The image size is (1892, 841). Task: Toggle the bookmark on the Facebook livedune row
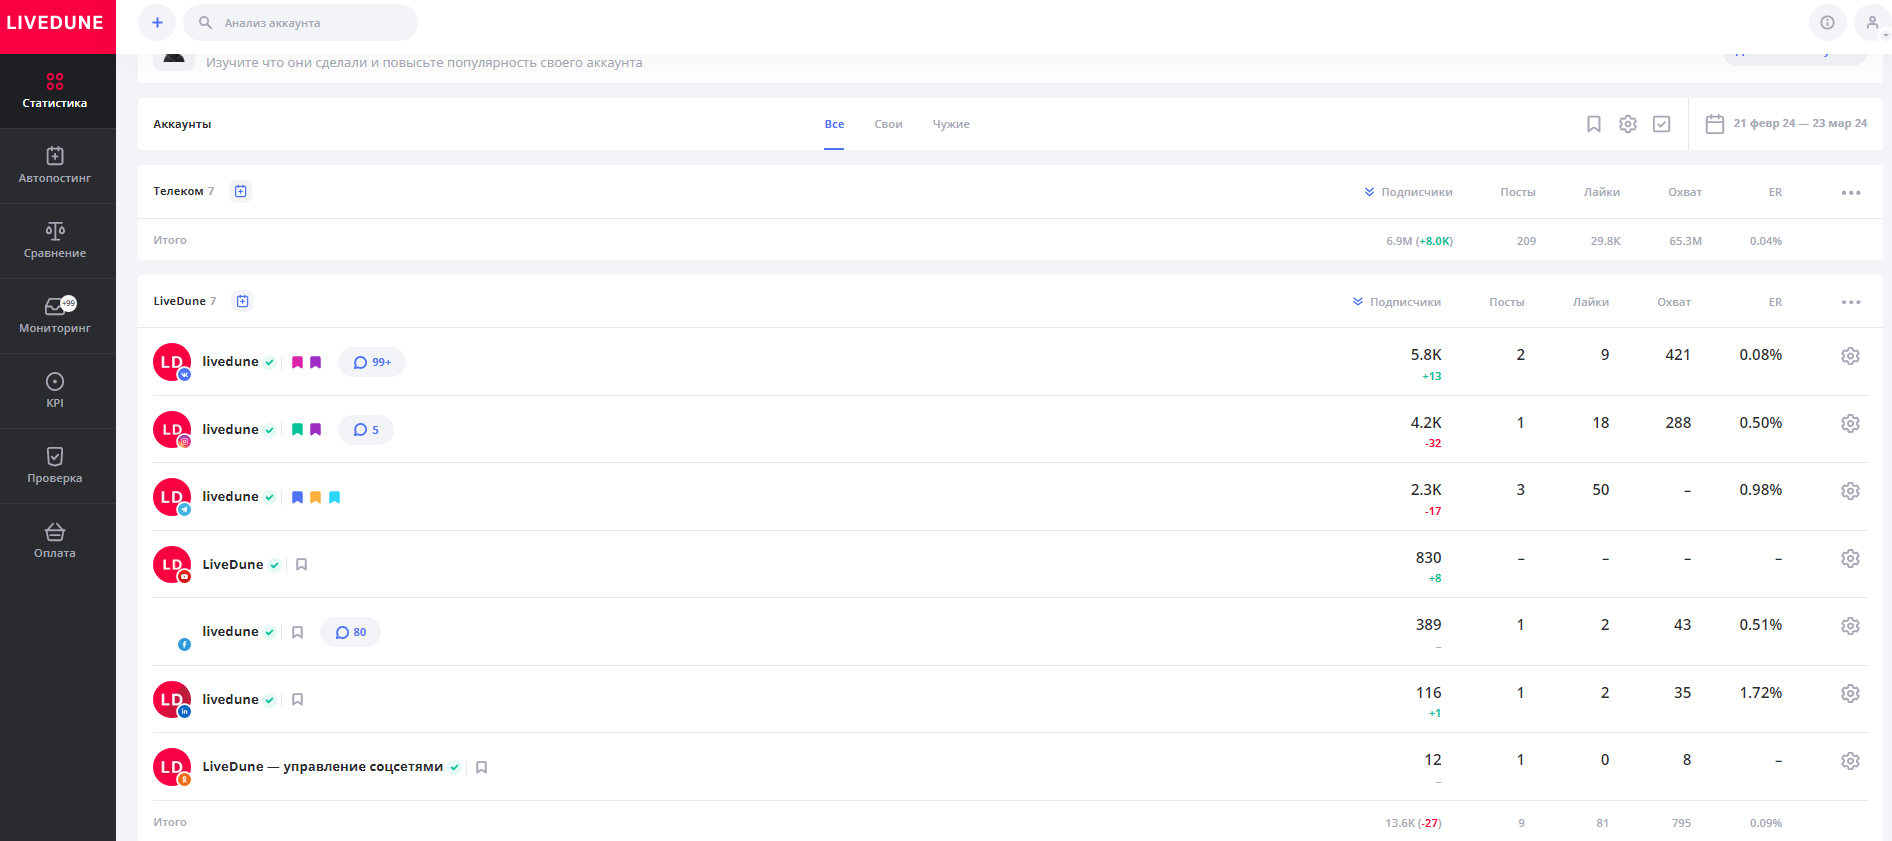pos(297,632)
